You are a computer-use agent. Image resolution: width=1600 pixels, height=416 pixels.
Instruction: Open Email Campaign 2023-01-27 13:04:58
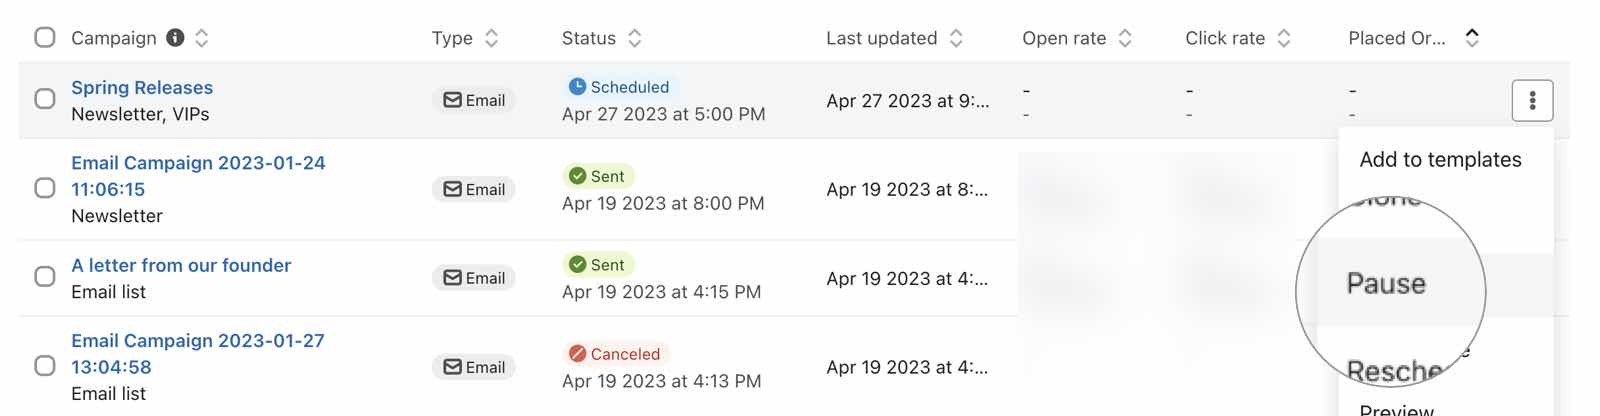[x=197, y=354]
